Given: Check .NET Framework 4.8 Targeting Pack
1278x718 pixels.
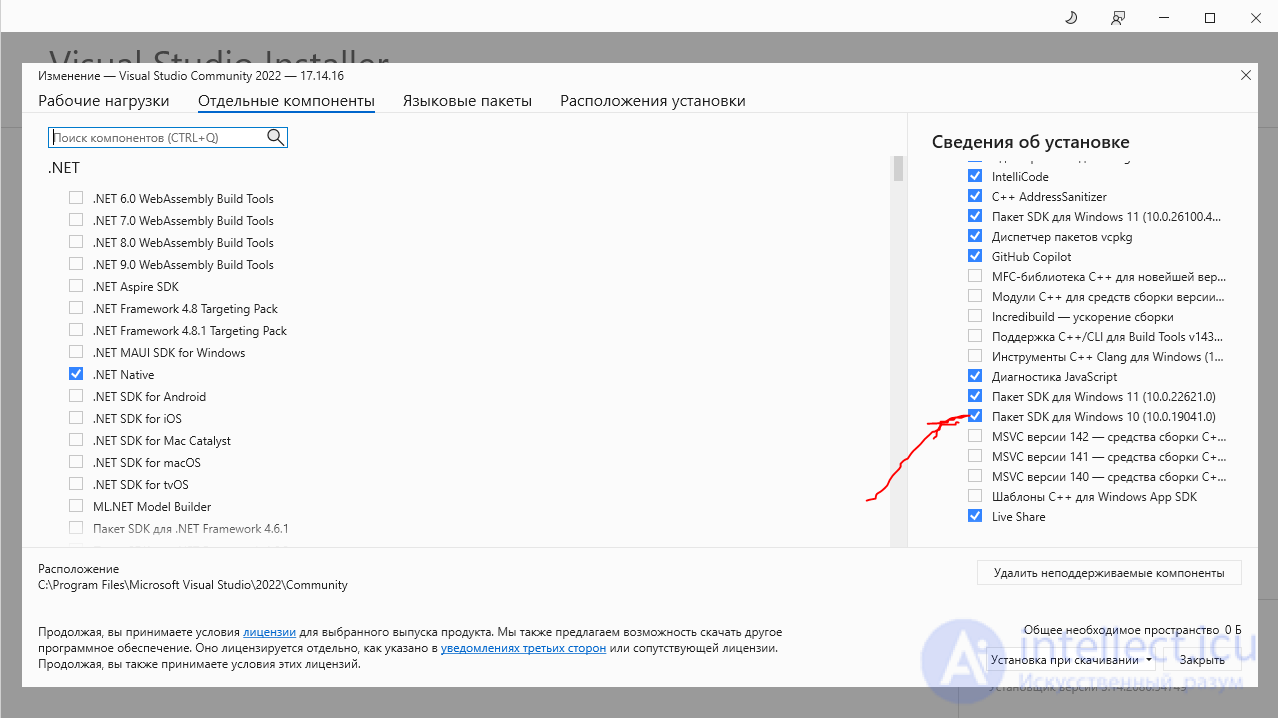Looking at the screenshot, I should pyautogui.click(x=76, y=308).
